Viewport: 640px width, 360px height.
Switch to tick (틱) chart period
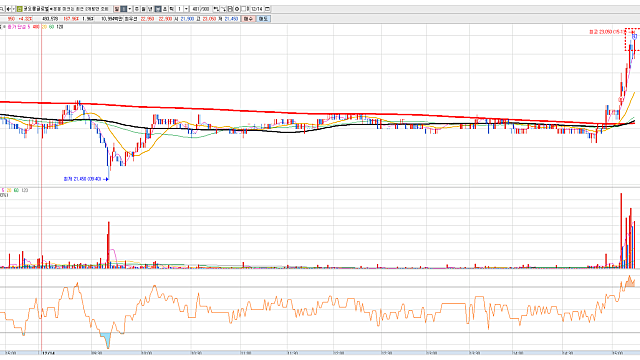tap(171, 9)
